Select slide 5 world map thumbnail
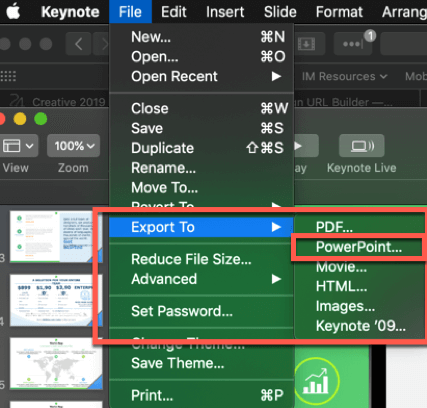 (55, 364)
